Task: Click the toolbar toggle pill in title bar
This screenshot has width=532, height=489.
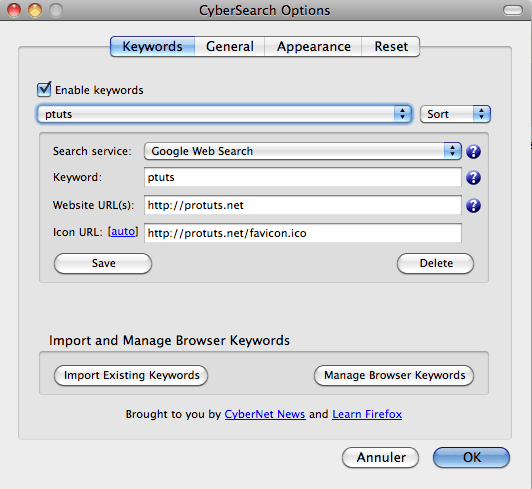Action: [x=513, y=10]
